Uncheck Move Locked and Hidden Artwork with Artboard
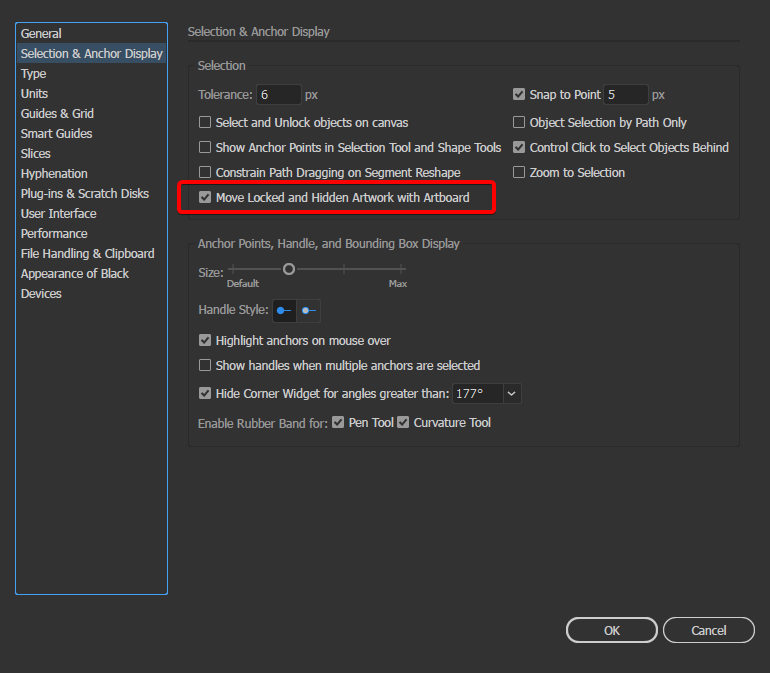The image size is (770, 673). coord(205,197)
